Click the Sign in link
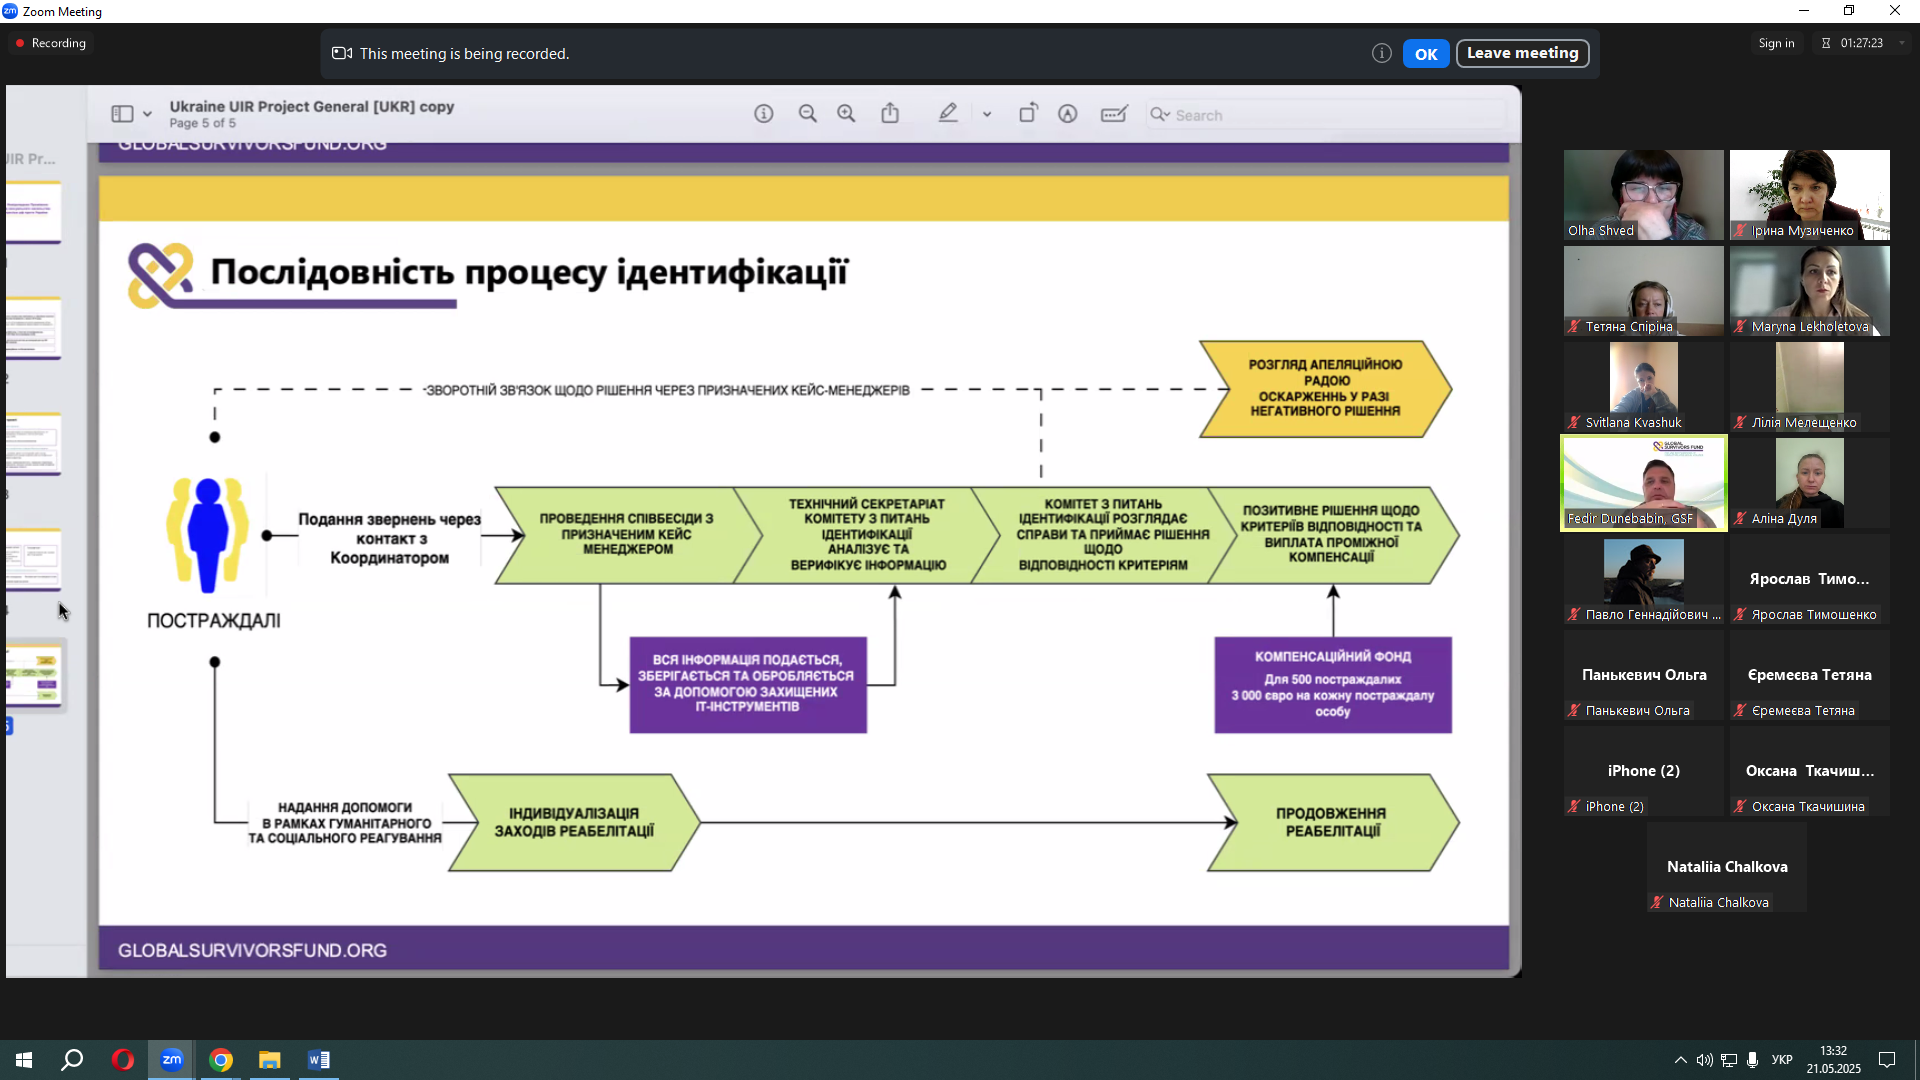The image size is (1920, 1080). [1776, 43]
